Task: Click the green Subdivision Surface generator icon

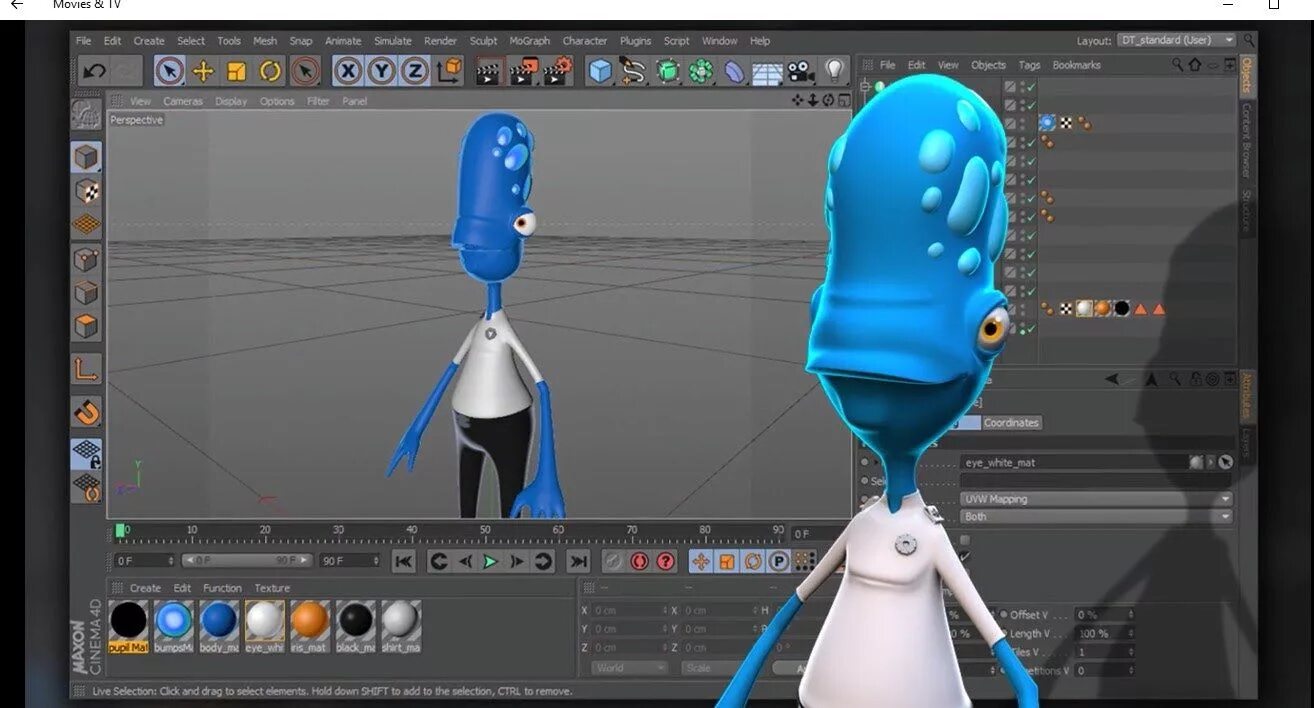Action: pyautogui.click(x=668, y=71)
